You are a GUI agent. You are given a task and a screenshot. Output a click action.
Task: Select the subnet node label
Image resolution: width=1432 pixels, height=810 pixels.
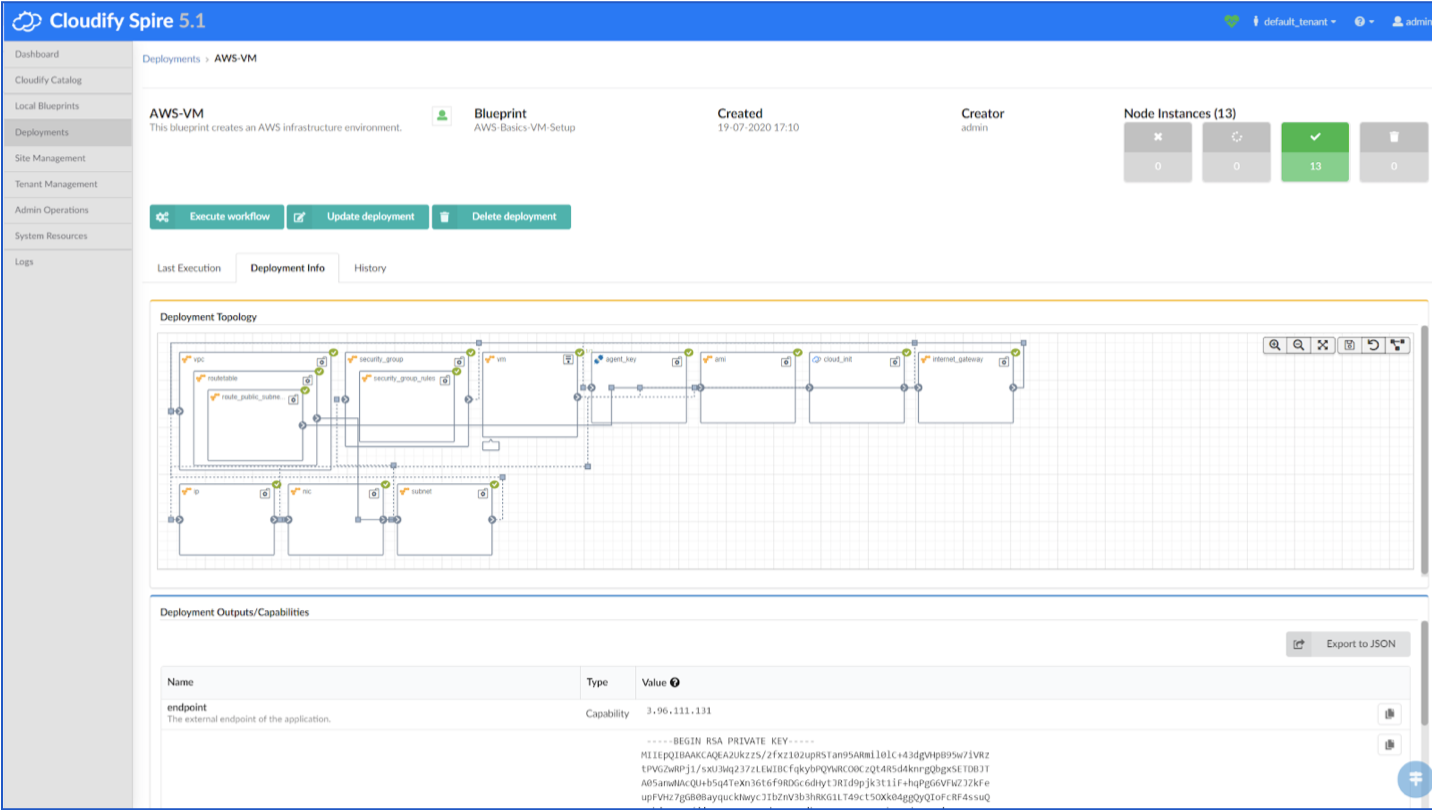tap(421, 491)
